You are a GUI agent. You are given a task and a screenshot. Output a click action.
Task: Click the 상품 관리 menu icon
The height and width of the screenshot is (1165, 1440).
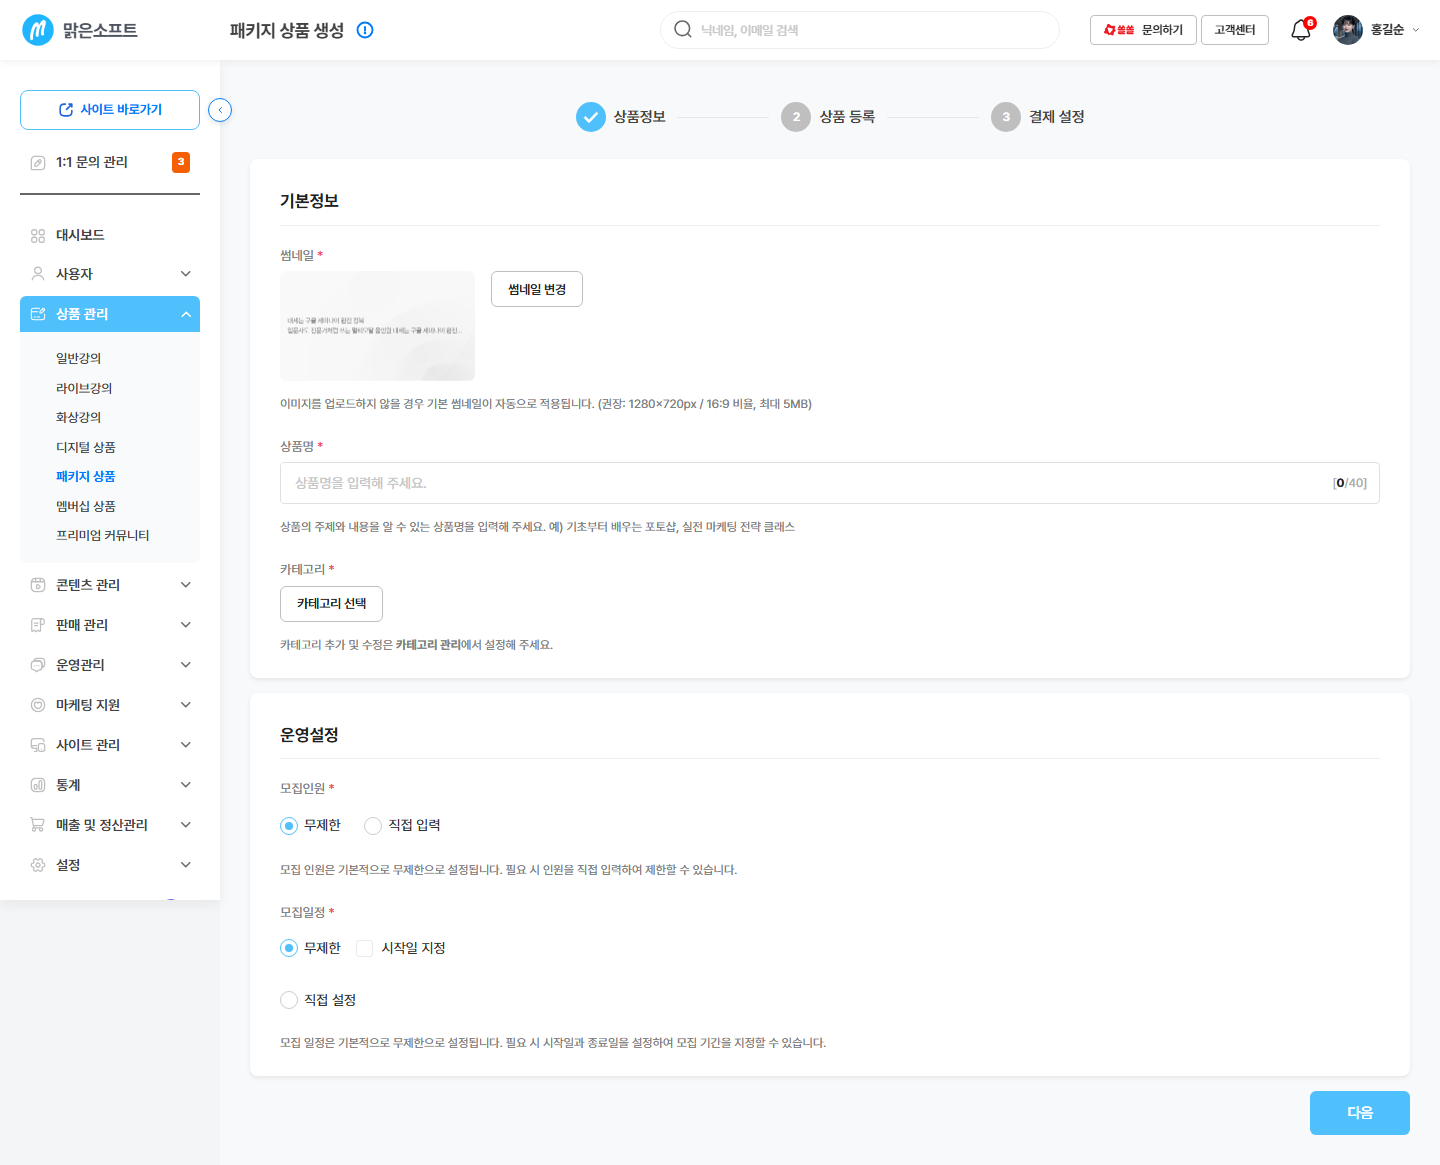click(x=38, y=314)
